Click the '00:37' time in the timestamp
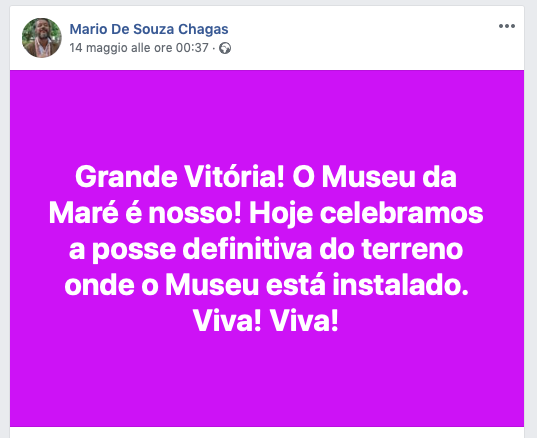 click(x=192, y=48)
